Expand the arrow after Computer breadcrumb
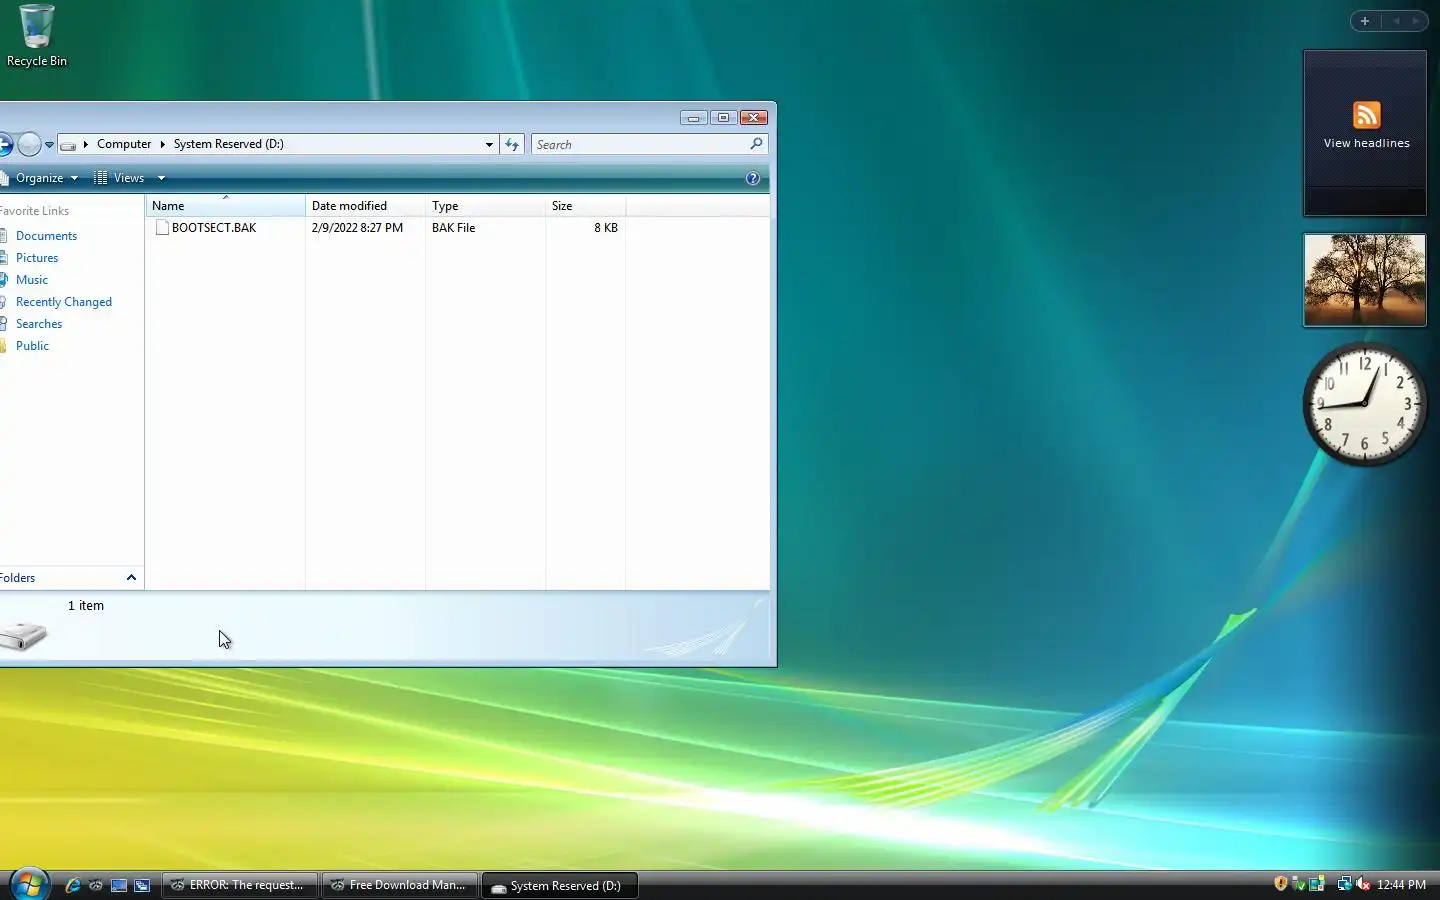This screenshot has height=900, width=1440. pos(162,144)
